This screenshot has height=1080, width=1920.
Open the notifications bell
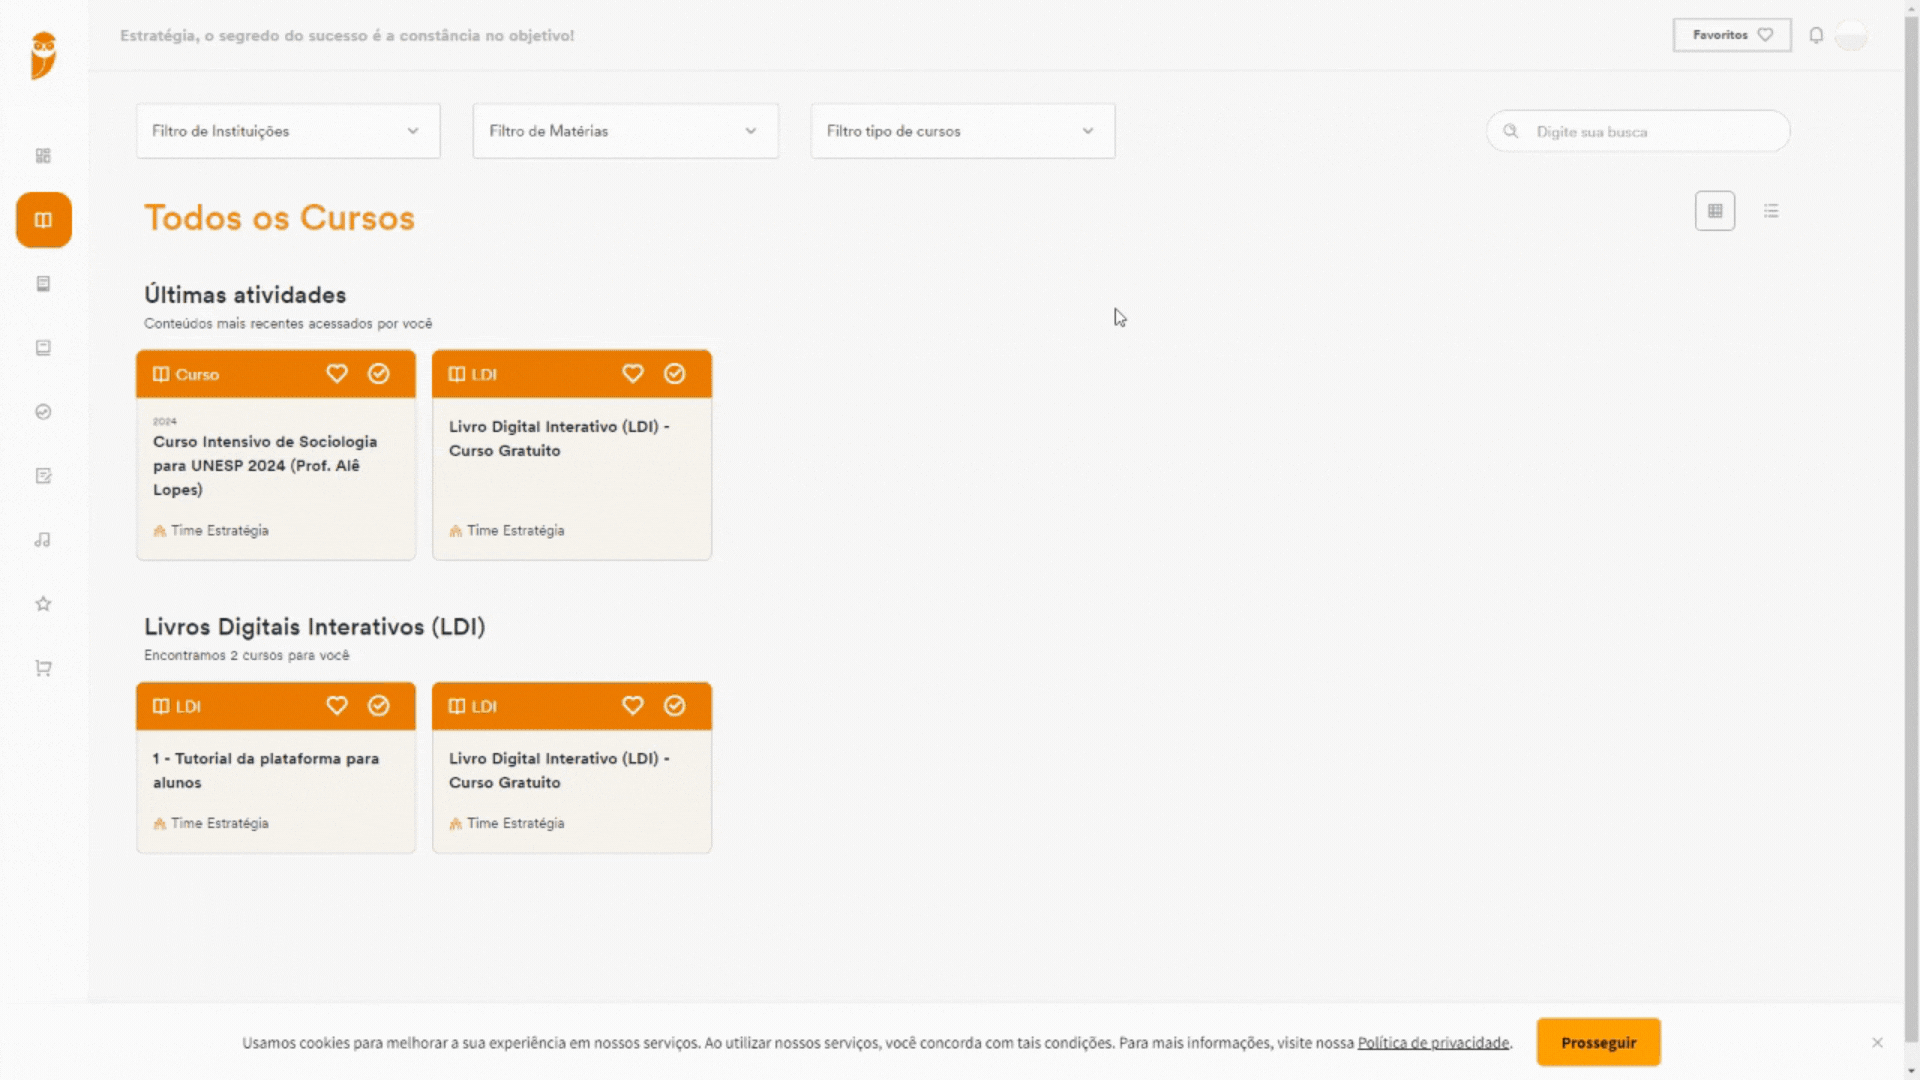click(1816, 35)
